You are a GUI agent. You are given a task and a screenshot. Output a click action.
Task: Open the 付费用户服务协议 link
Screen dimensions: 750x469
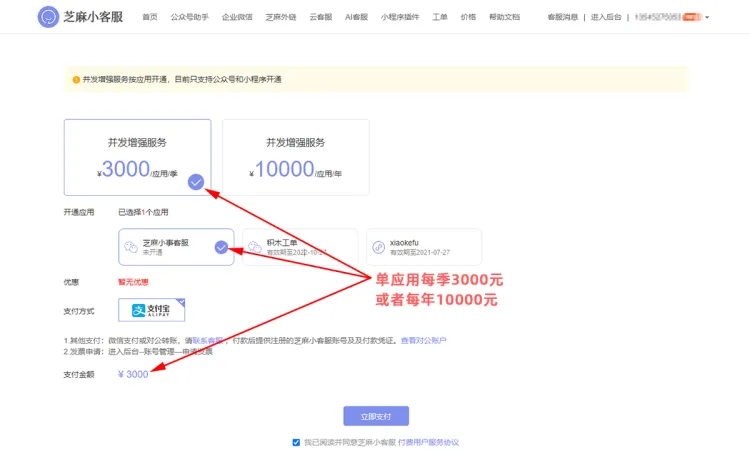(428, 442)
